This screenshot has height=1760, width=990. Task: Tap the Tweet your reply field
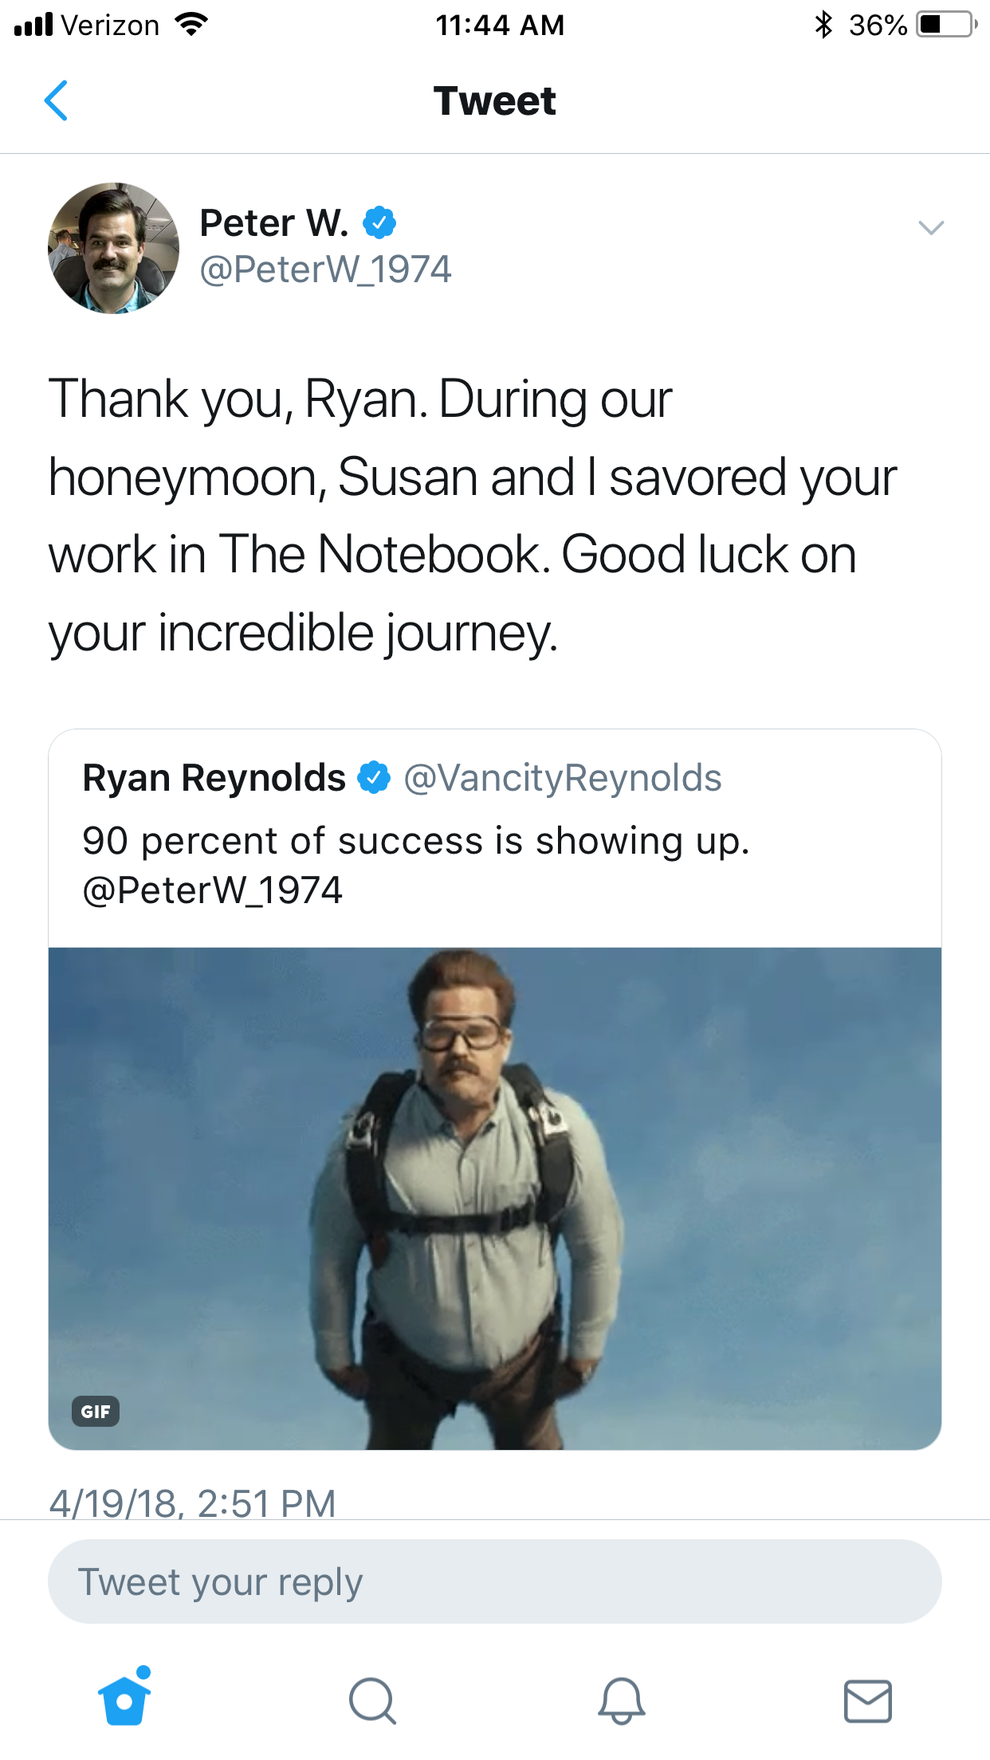pyautogui.click(x=494, y=1581)
